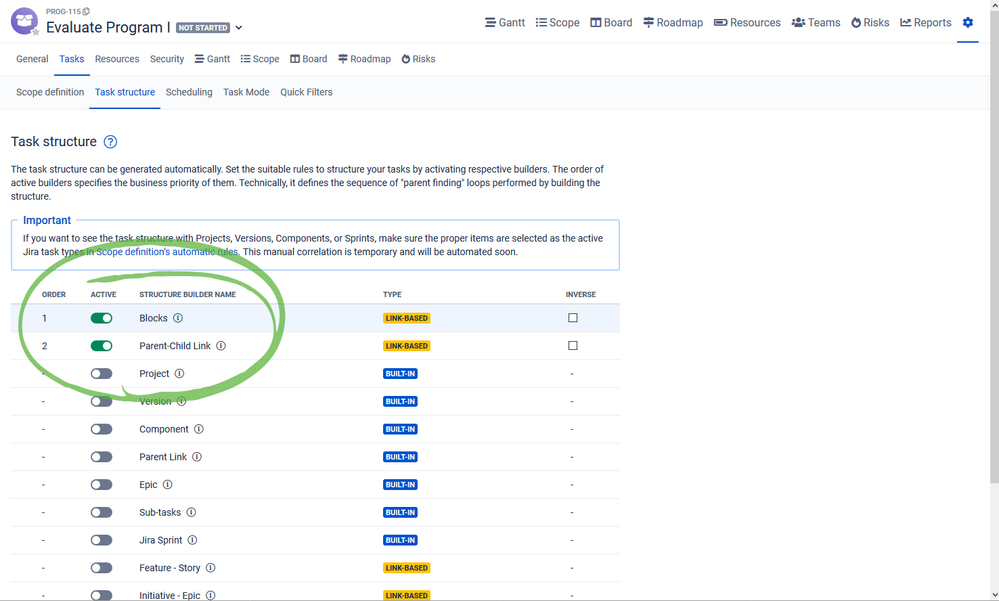999x601 pixels.
Task: Click the vertical page scrollbar
Action: click(994, 242)
